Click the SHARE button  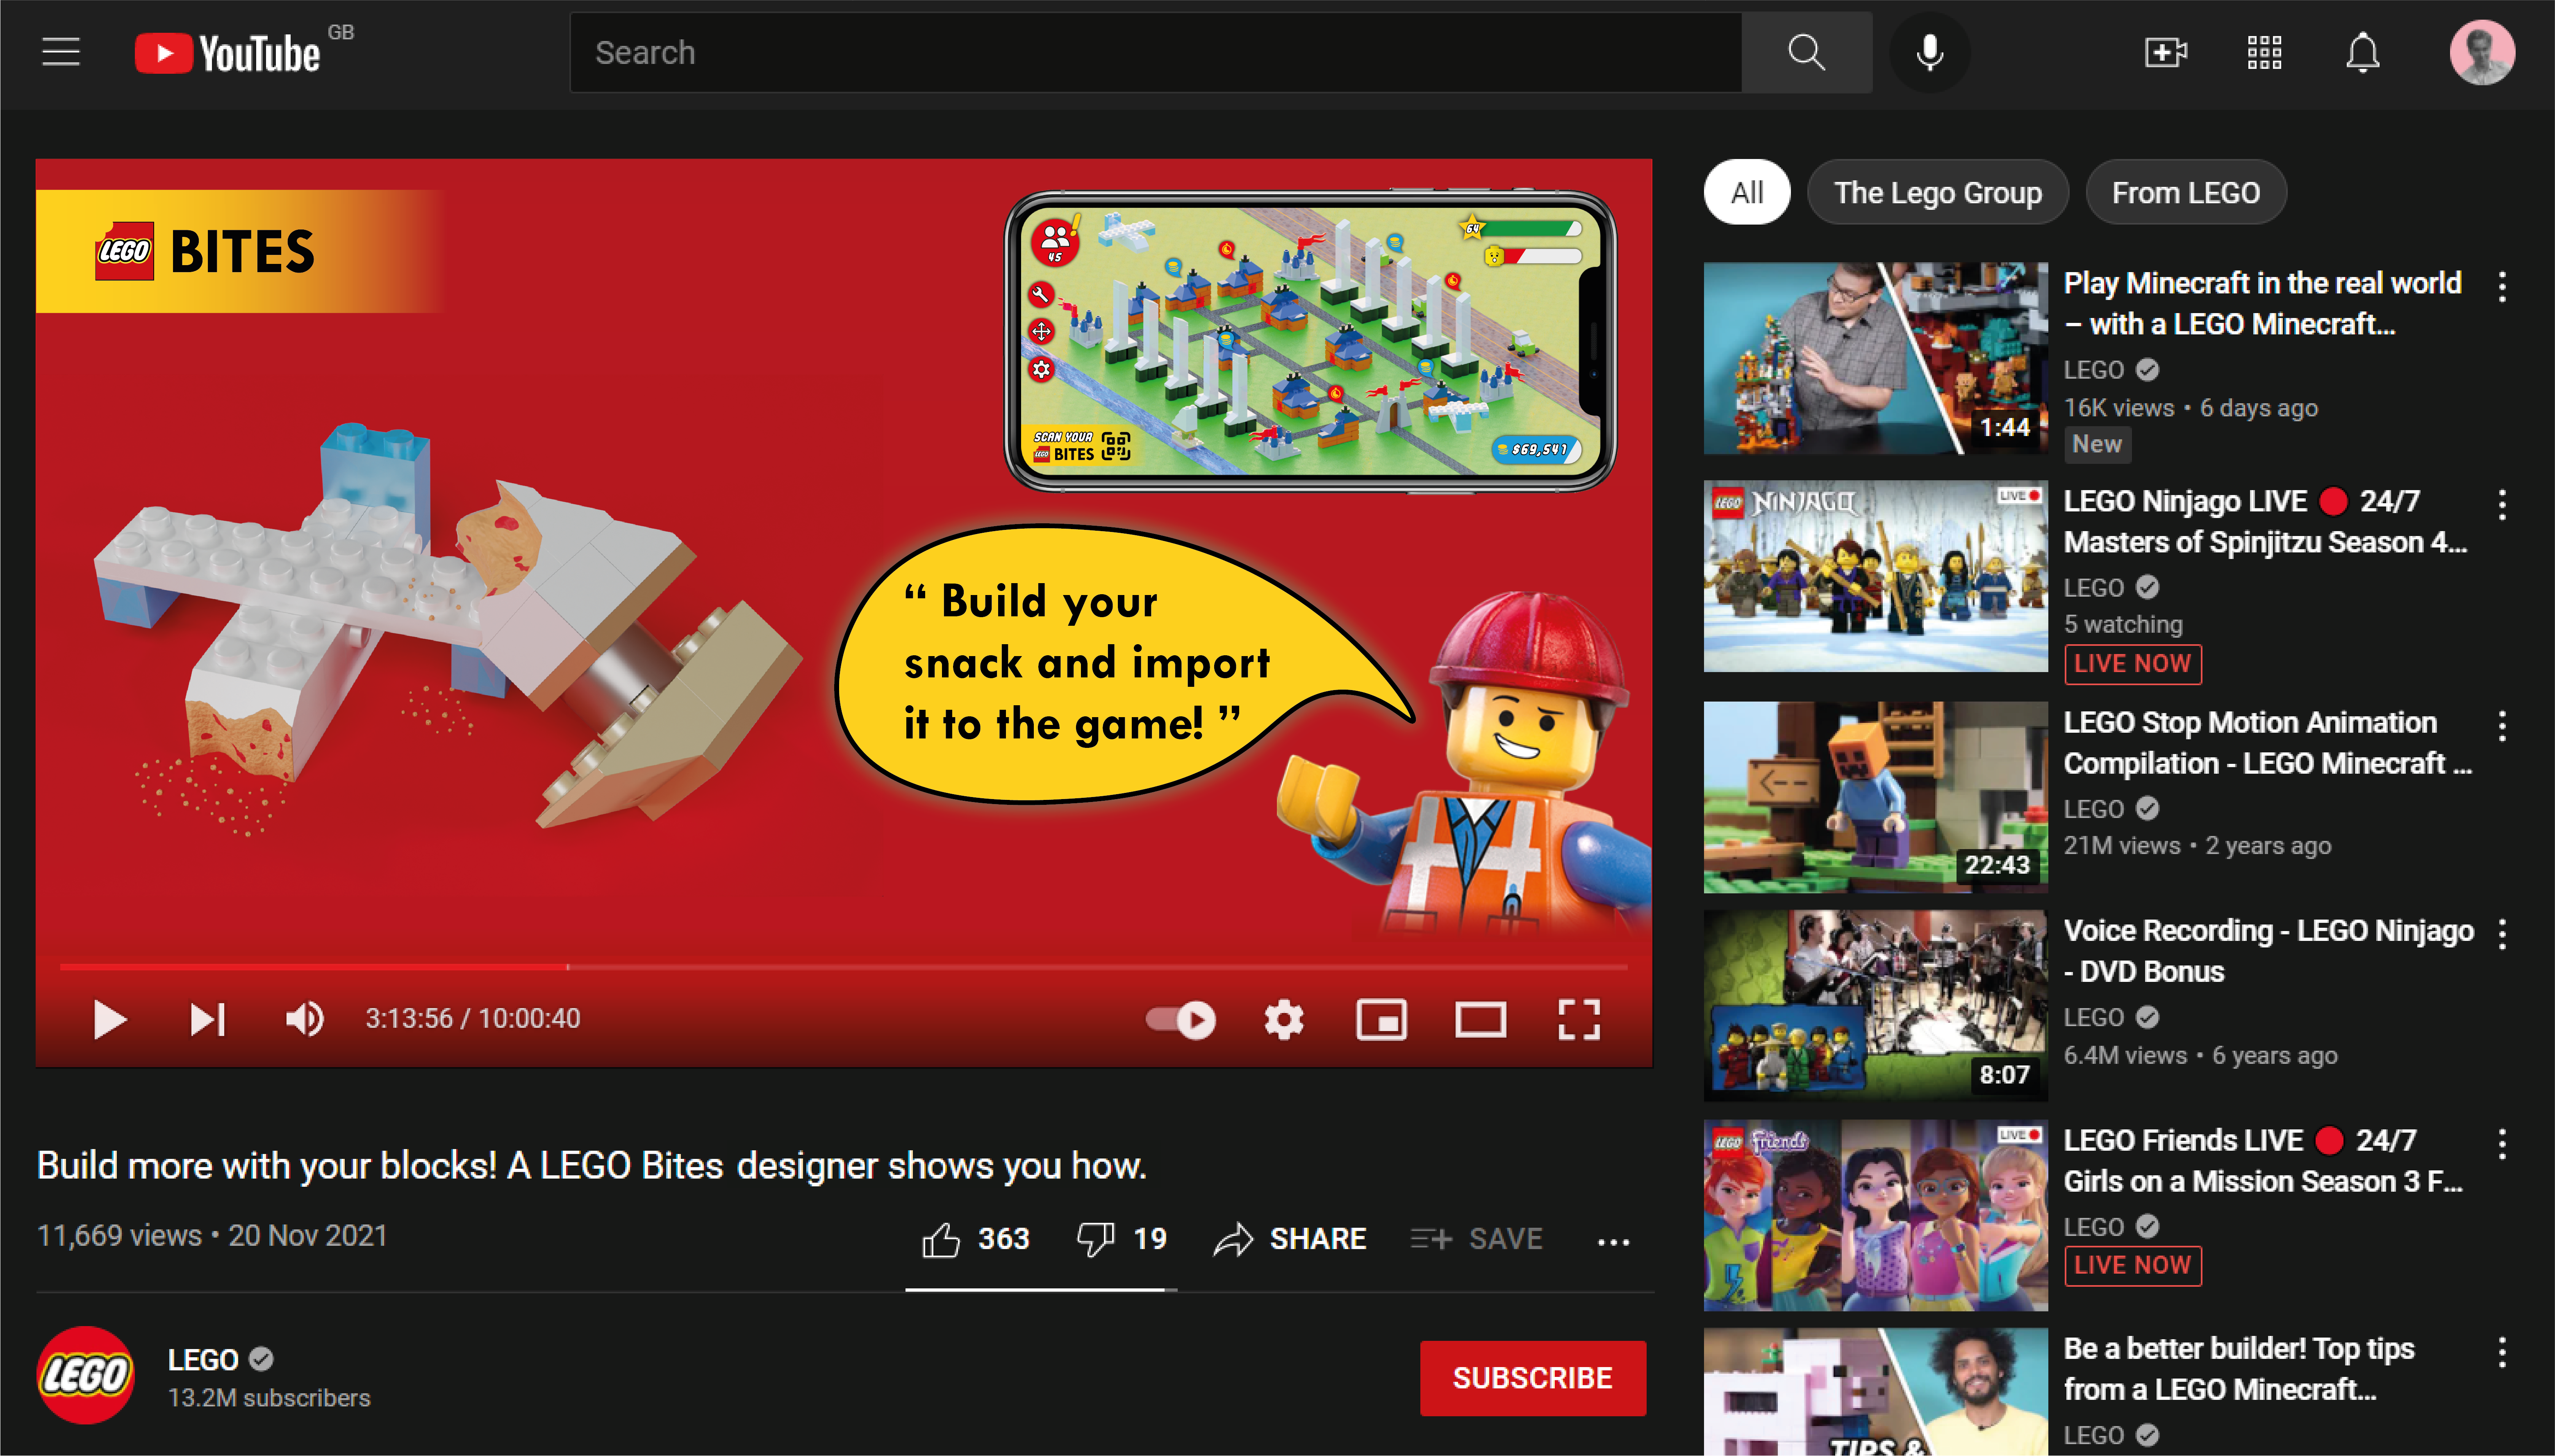(x=1290, y=1239)
